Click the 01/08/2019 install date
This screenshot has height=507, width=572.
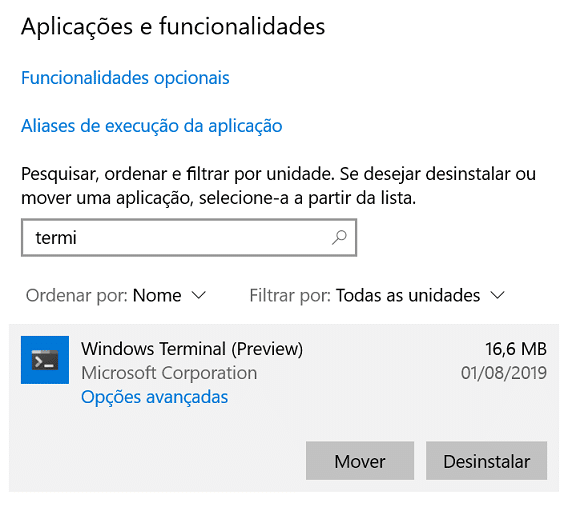(504, 373)
